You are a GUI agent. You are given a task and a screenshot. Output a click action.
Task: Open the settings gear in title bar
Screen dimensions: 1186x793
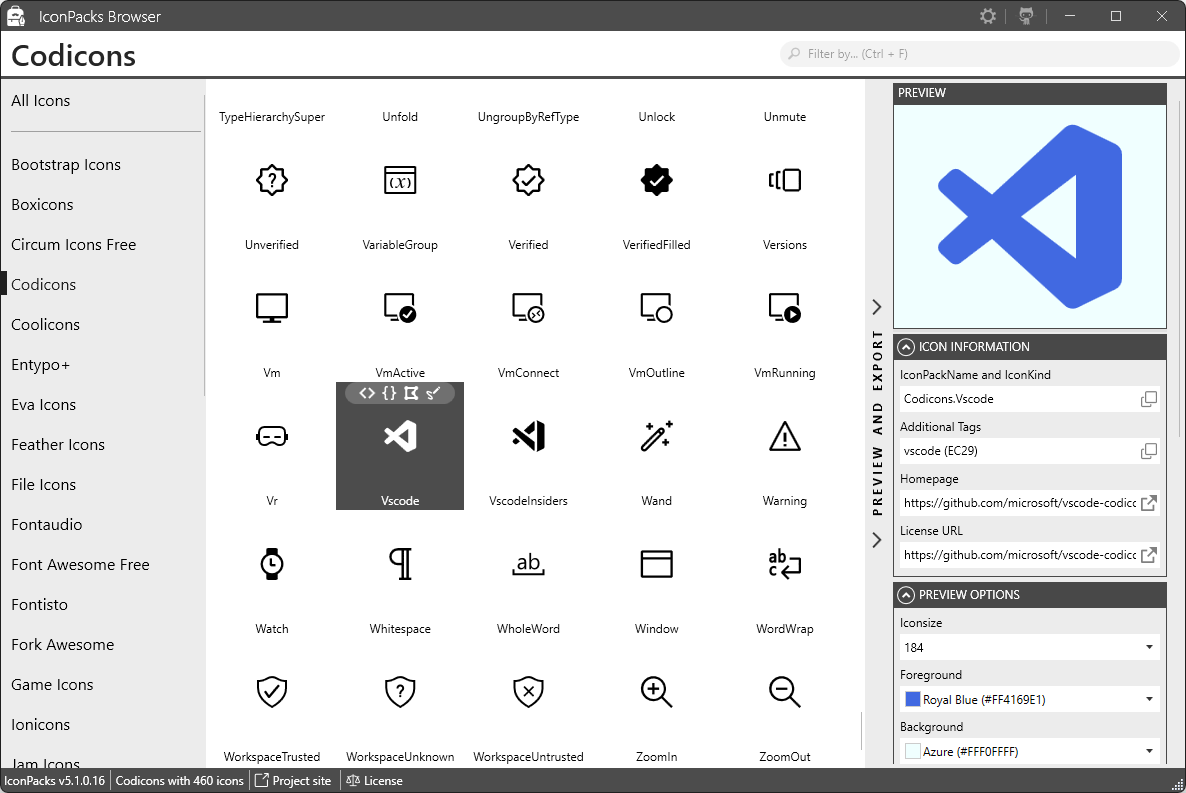point(987,16)
